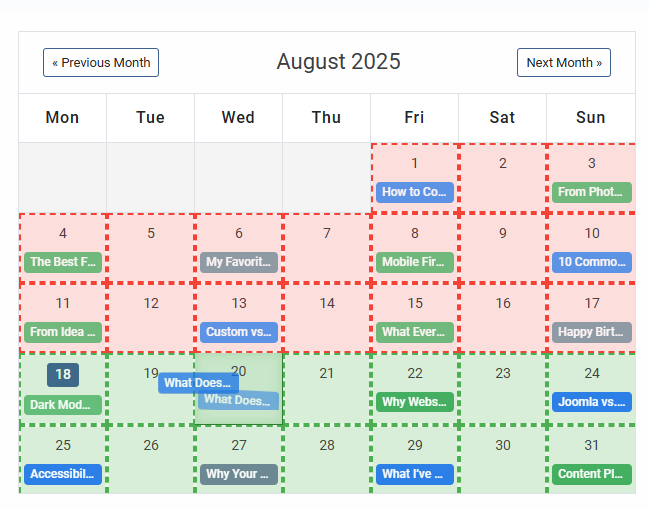Open the 'Happy Birt...' event
649x508 pixels.
point(591,332)
